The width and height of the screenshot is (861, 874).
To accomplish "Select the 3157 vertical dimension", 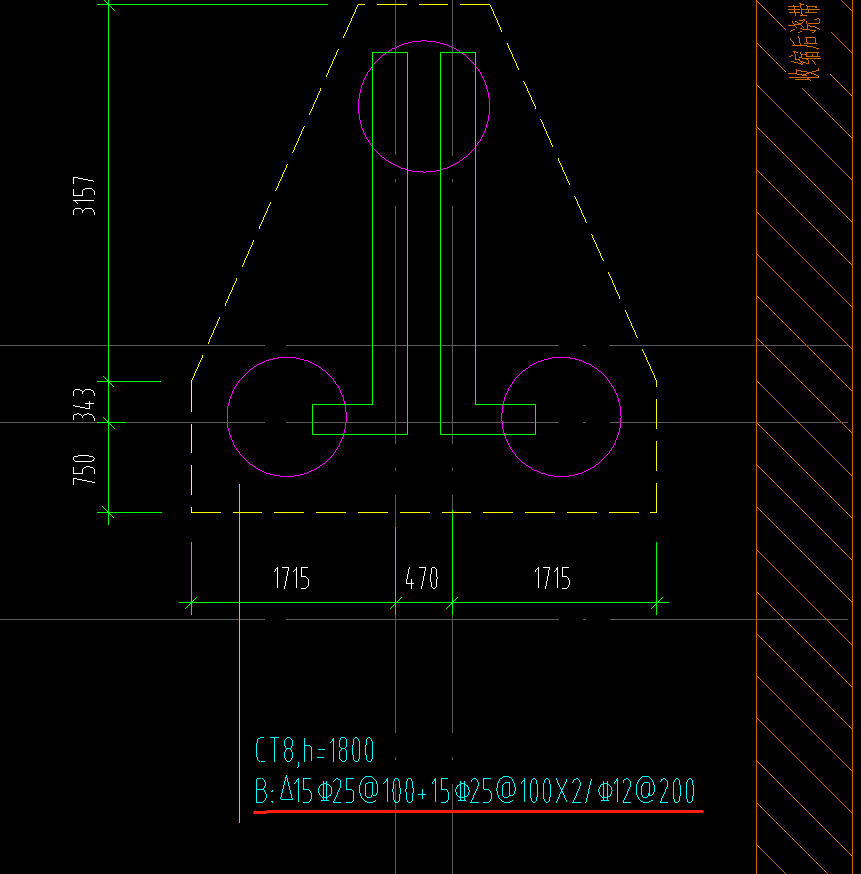I will [84, 196].
